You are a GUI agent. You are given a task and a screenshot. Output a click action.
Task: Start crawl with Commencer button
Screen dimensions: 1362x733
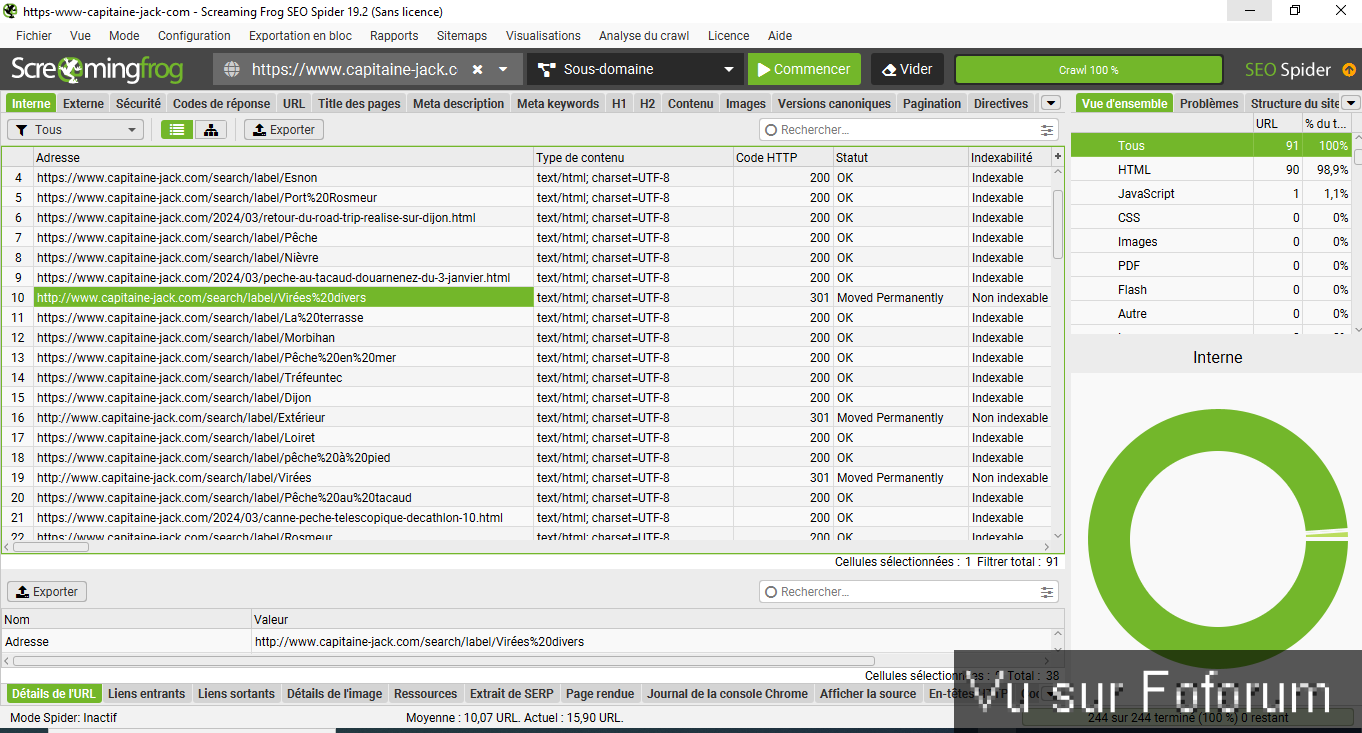coord(804,70)
